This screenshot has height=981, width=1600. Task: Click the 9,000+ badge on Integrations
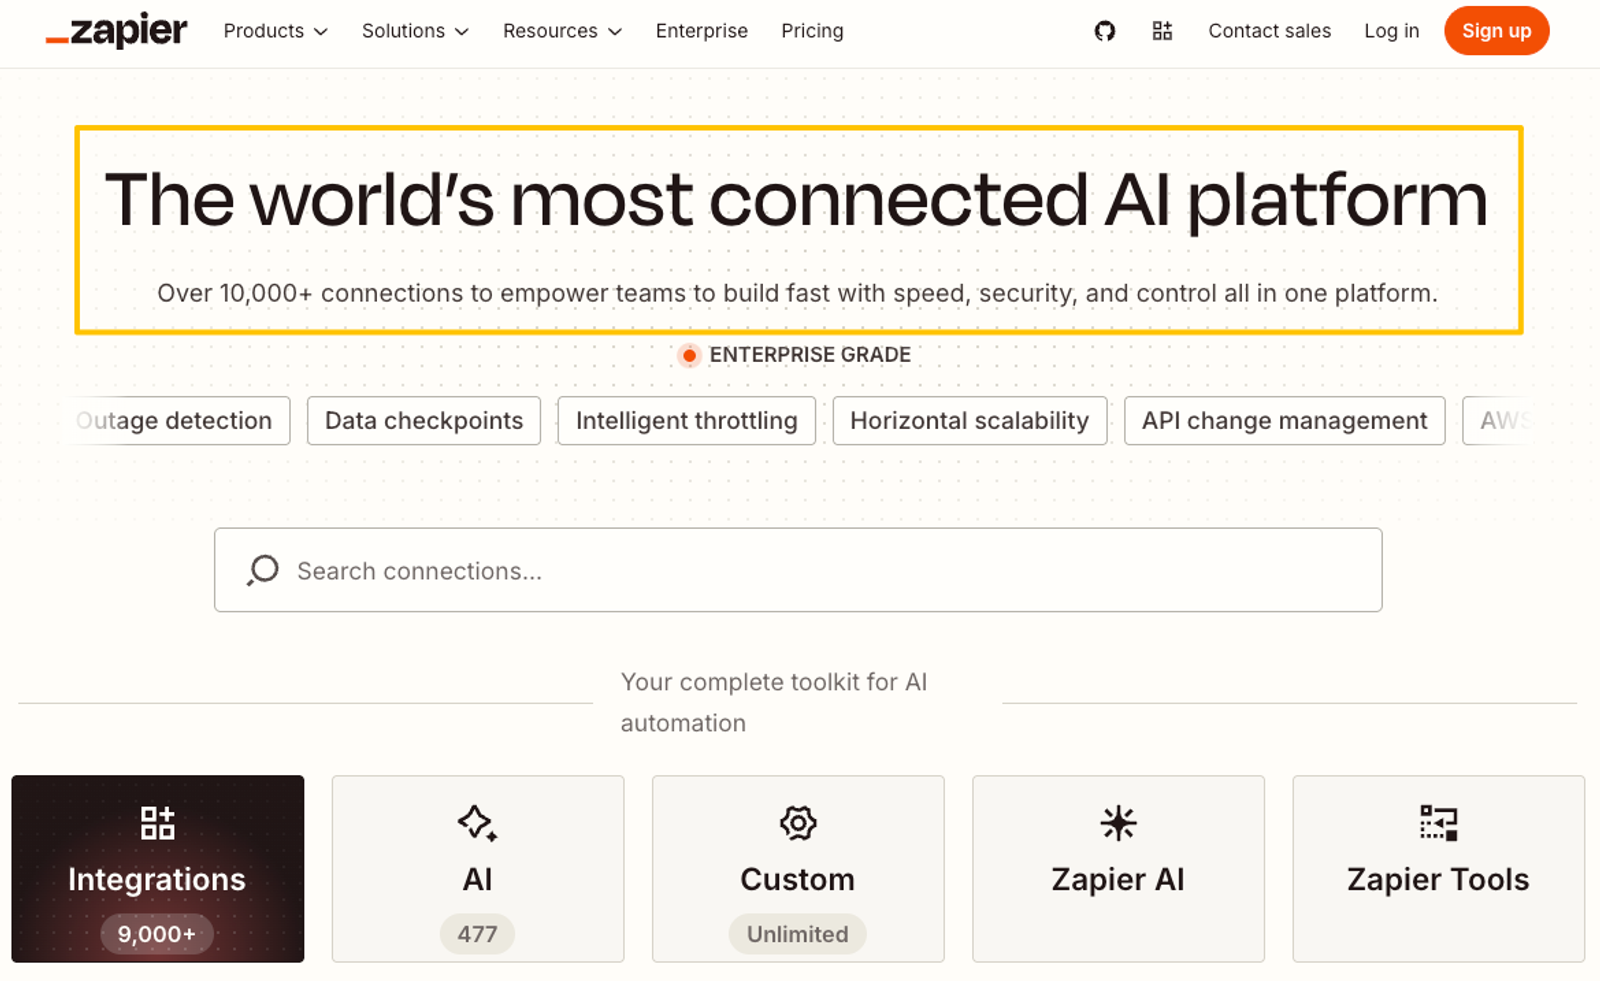[157, 934]
